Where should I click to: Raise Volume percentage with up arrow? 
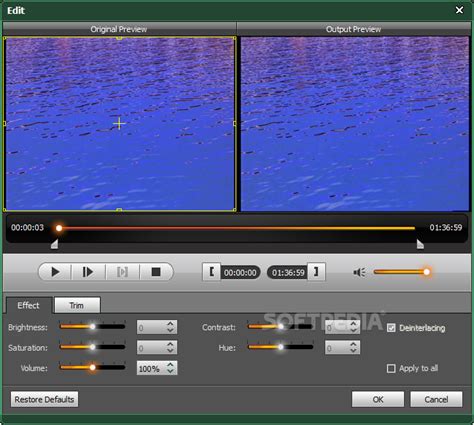(170, 365)
